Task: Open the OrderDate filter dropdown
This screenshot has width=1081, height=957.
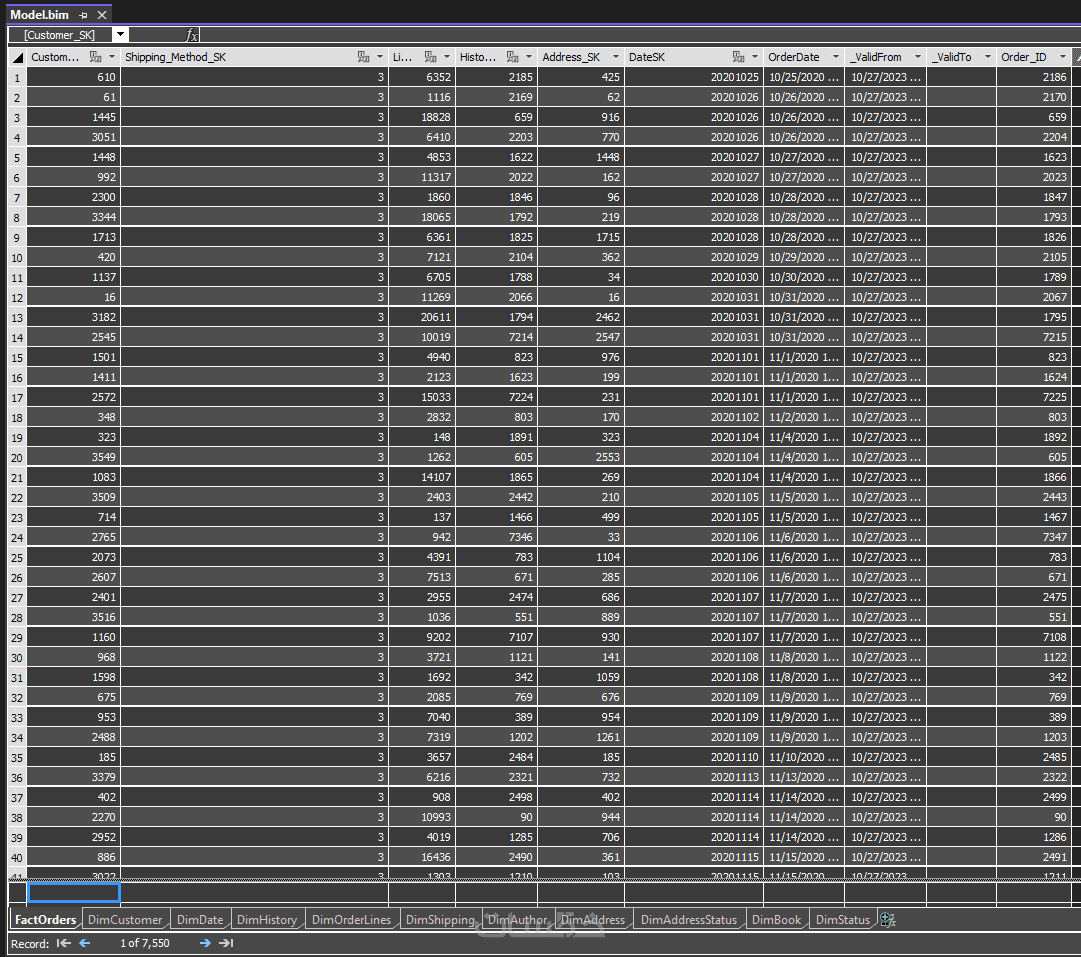Action: (x=836, y=57)
